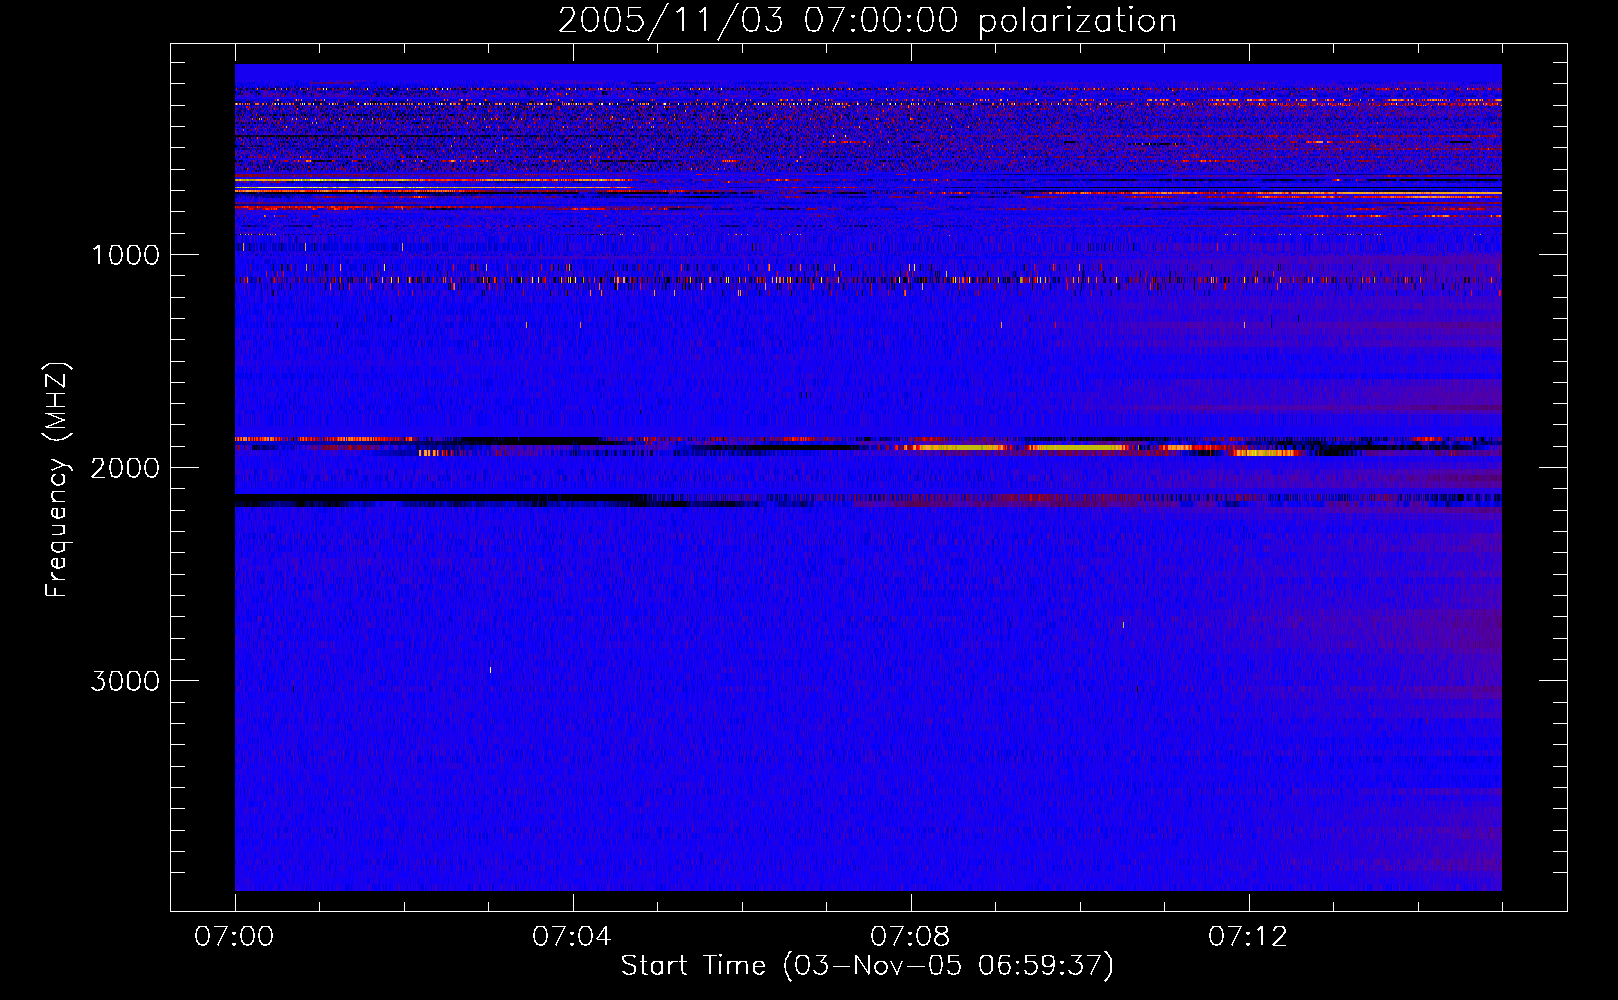The width and height of the screenshot is (1618, 1000).
Task: Click the 07:08 time tick label
Action: coord(910,937)
